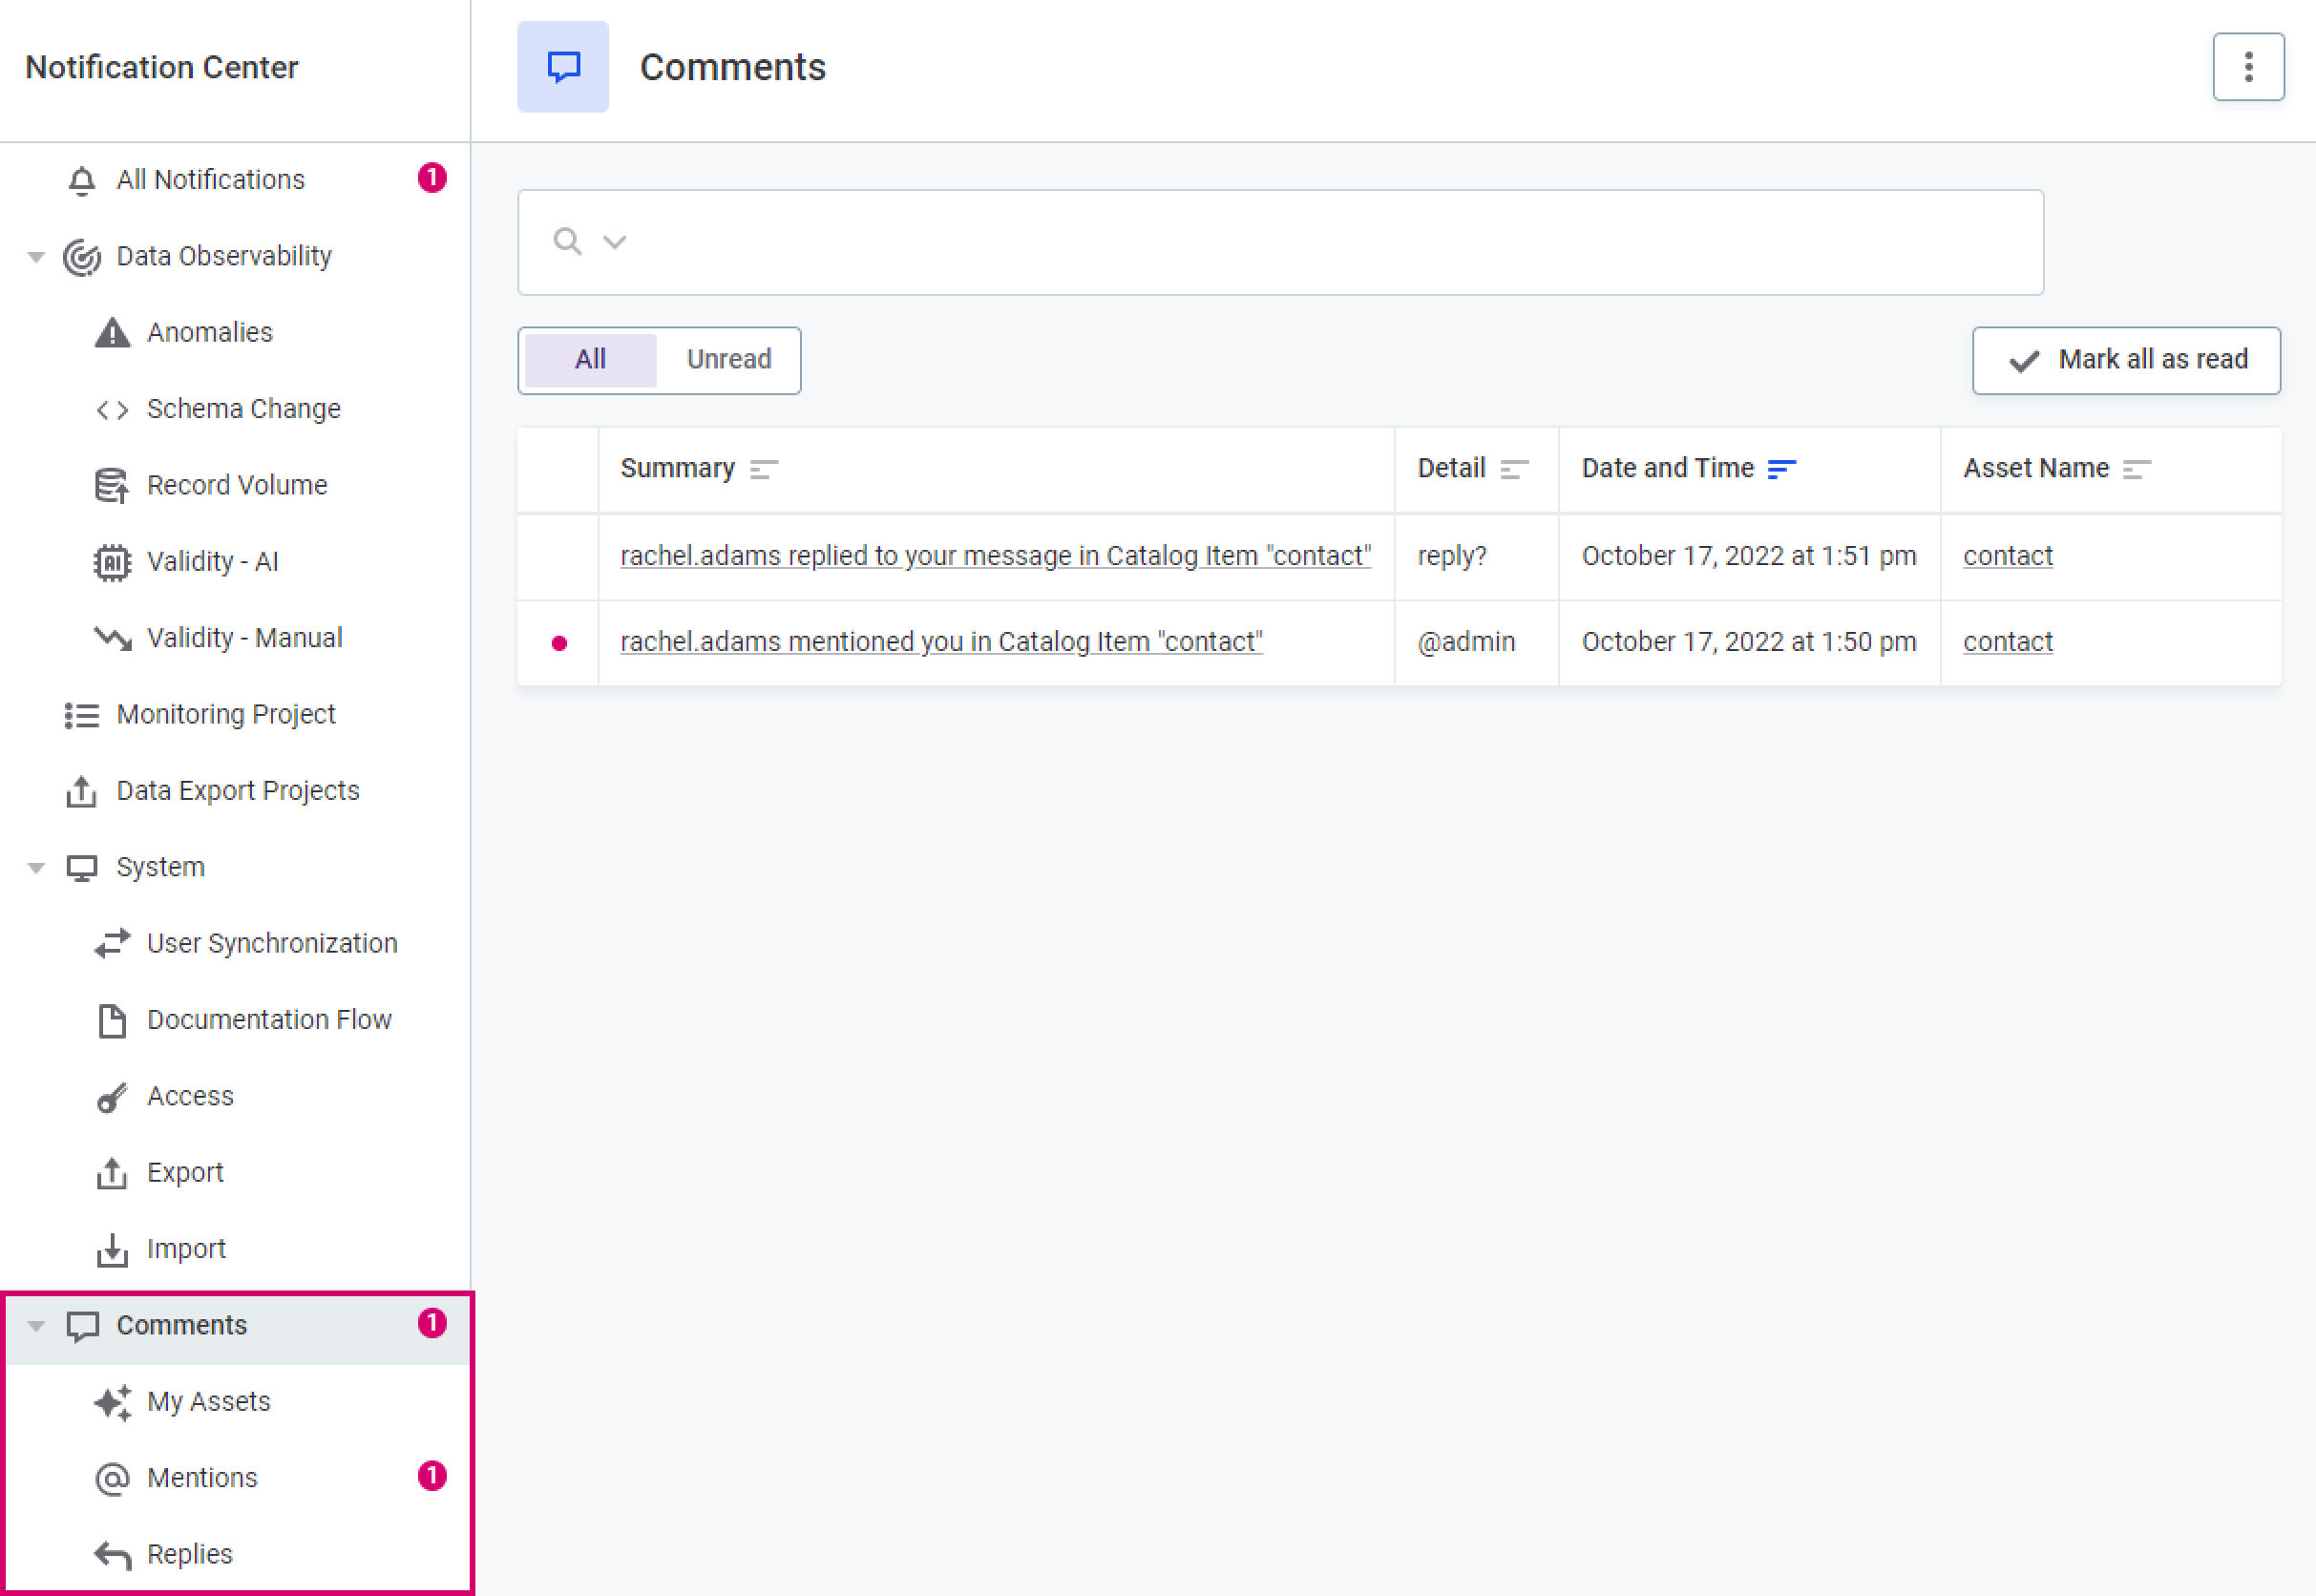Open All Notifications in sidebar
Screen dimensions: 2316x1596
tap(210, 179)
